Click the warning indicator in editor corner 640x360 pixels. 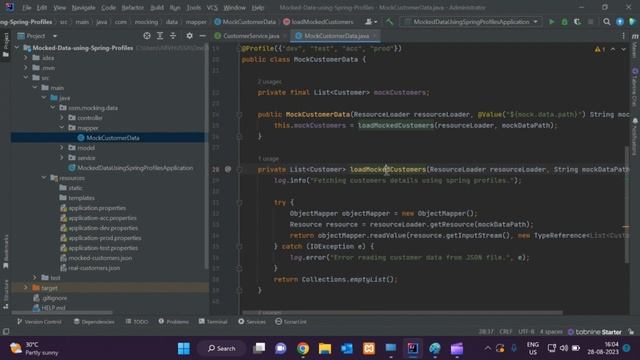[x=600, y=49]
